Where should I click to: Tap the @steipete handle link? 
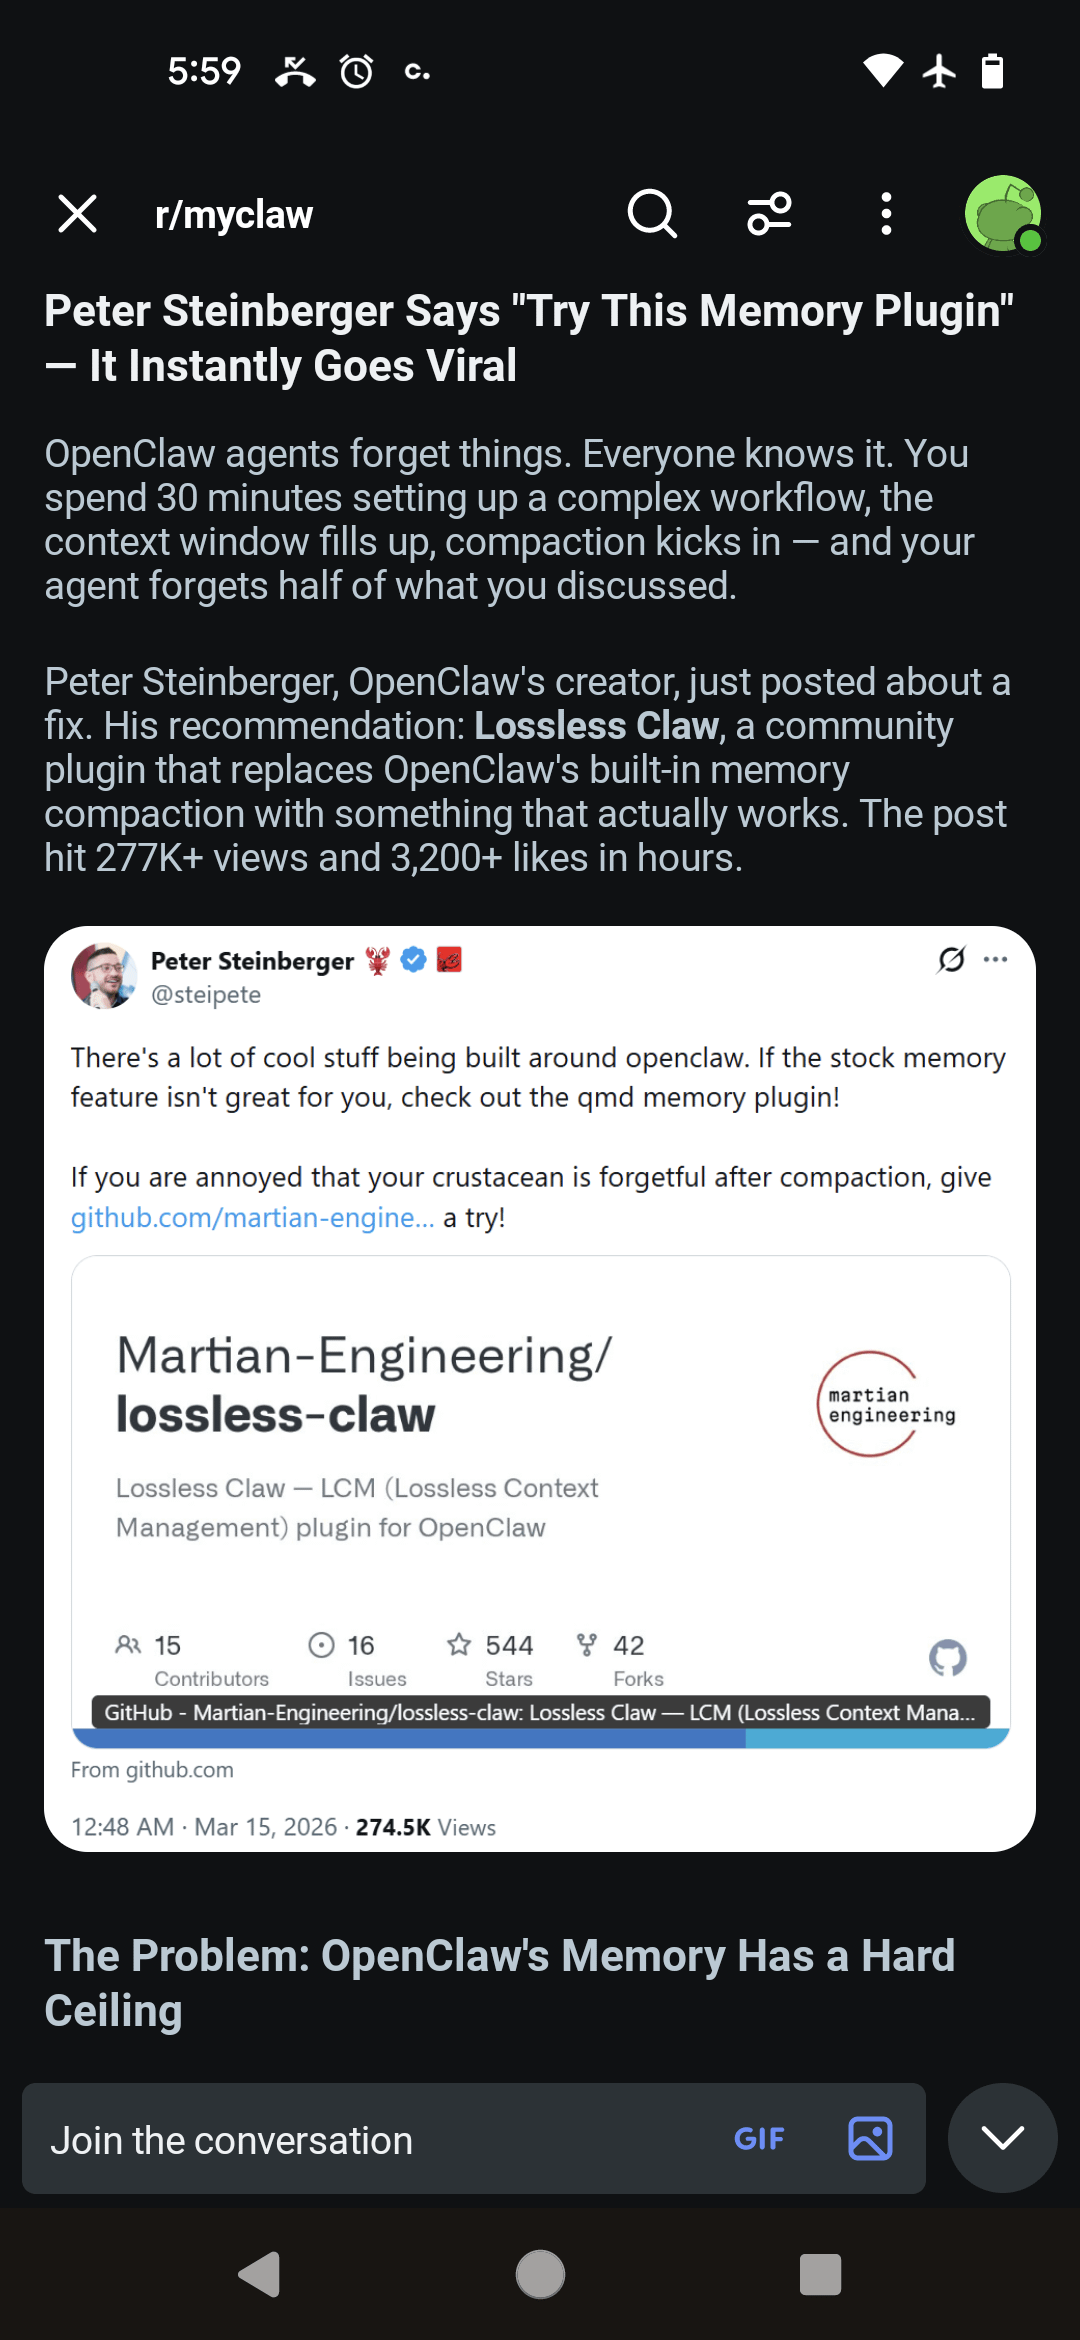click(x=206, y=995)
